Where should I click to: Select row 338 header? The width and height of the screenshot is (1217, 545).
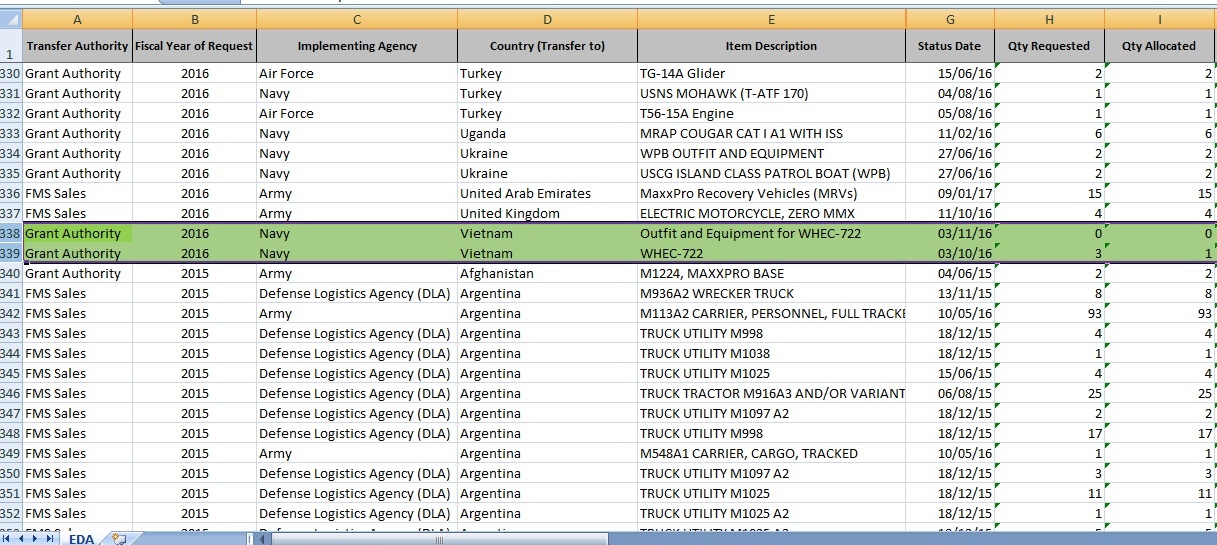coord(10,234)
